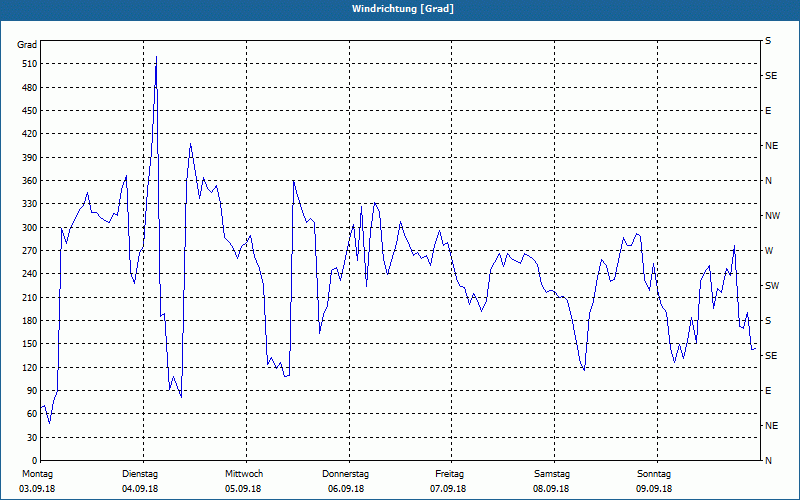Click the 'Grad' axis unit label
The height and width of the screenshot is (500, 800).
pos(27,45)
